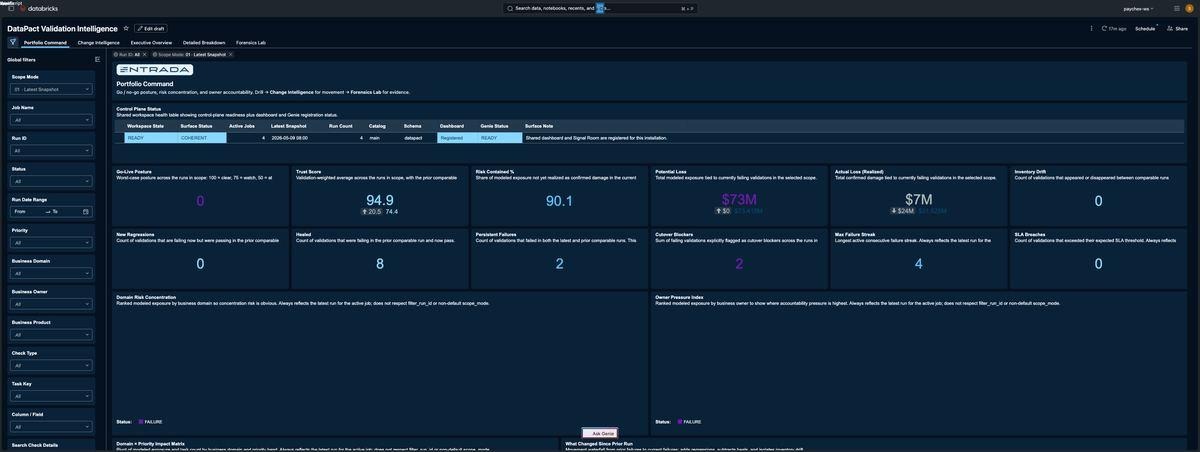Click the Risk Contained value 90.1

pyautogui.click(x=559, y=201)
